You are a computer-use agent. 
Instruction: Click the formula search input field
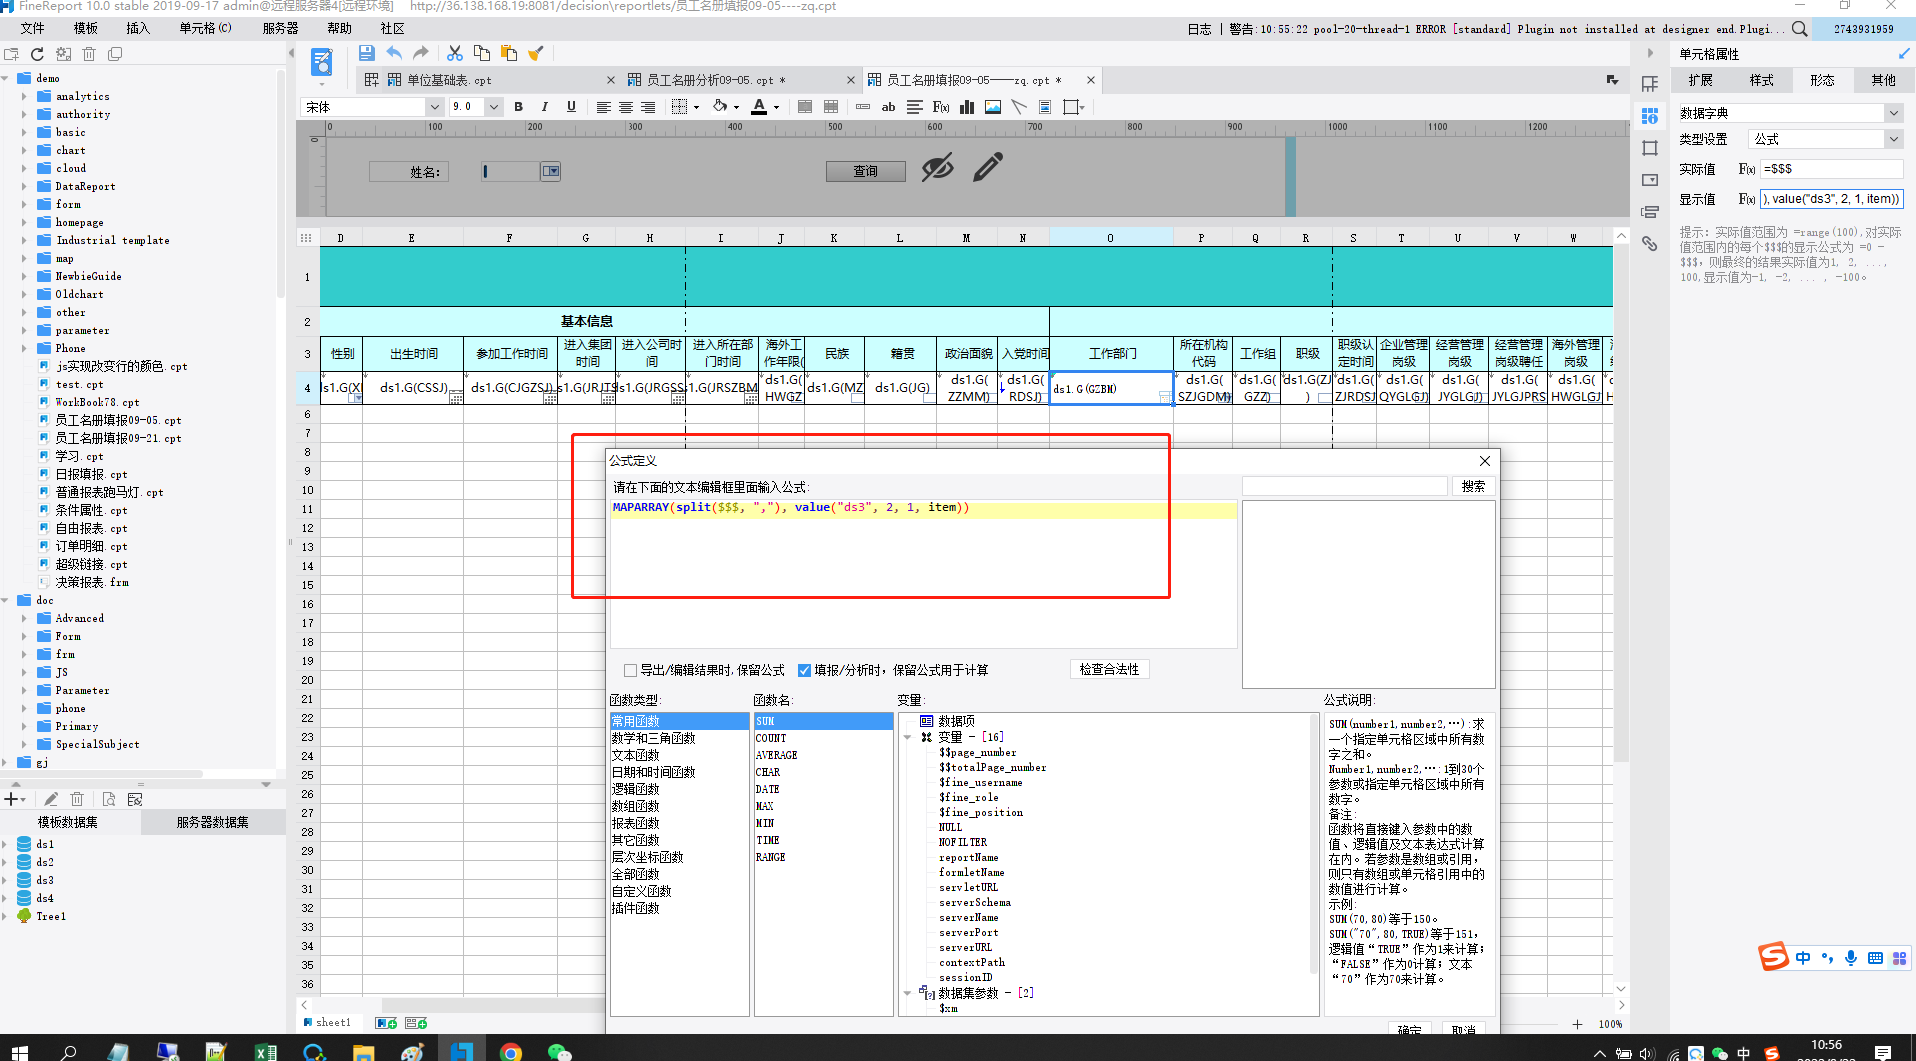click(x=1344, y=486)
